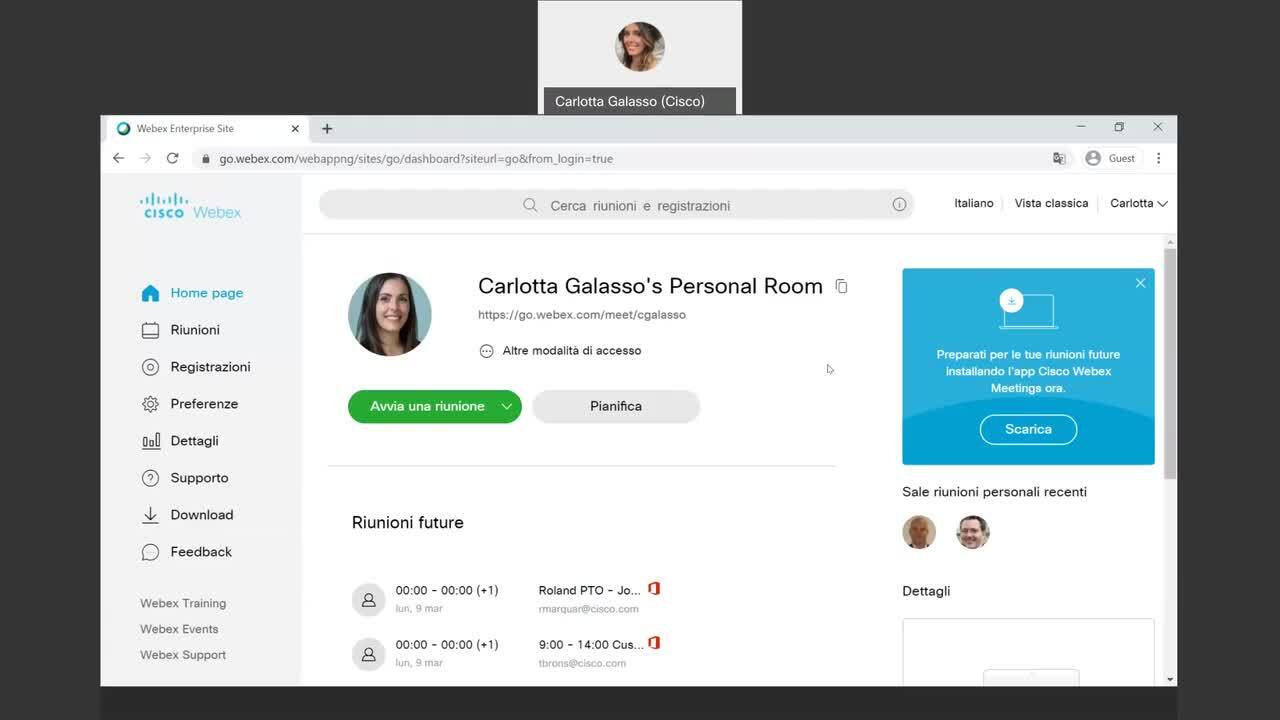Select the Webex Enterprise Site tab
1280x720 pixels.
coord(207,128)
